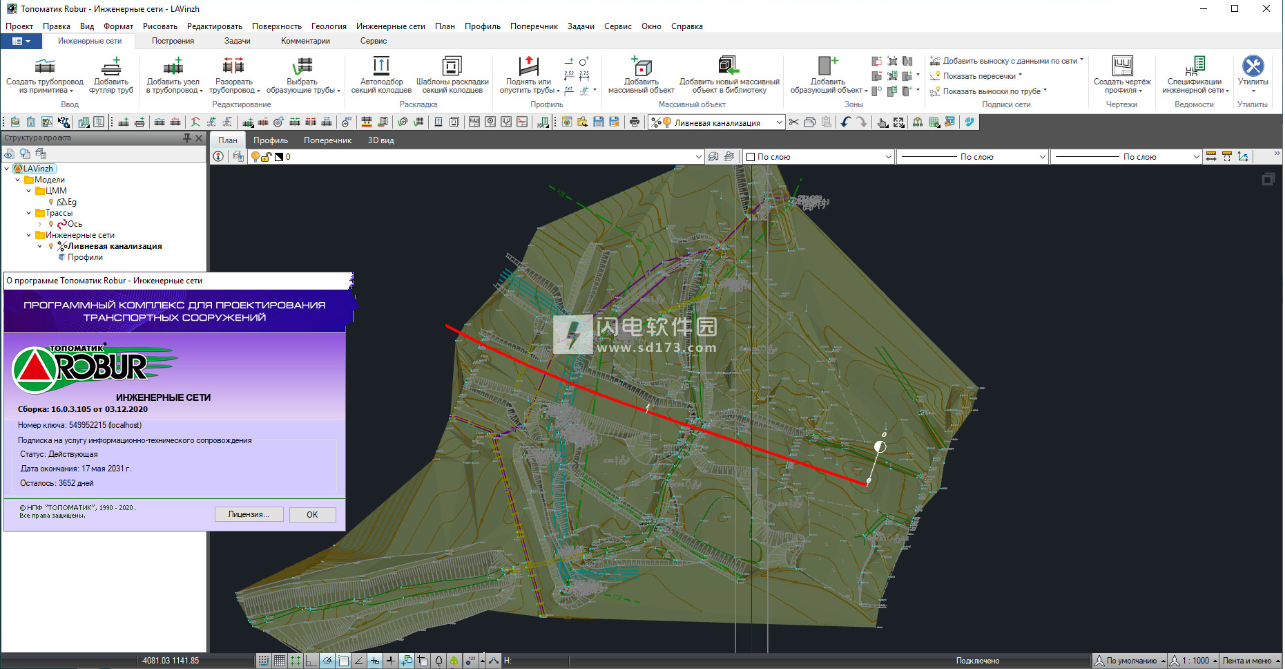
Task: Open Спецификации инженерной сети
Action: coord(1194,75)
